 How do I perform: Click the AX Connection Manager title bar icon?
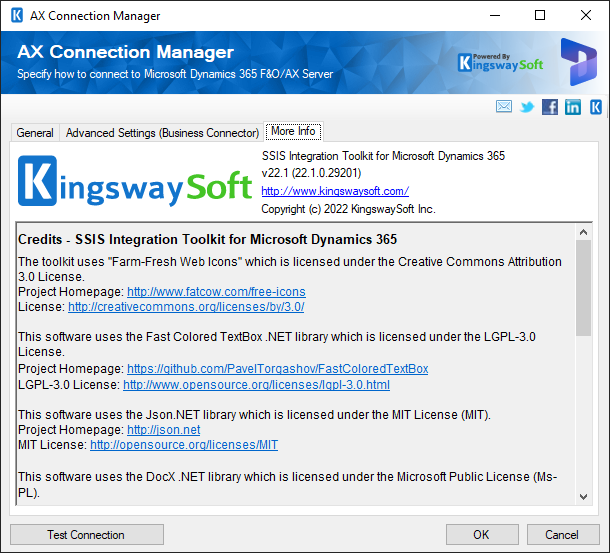[x=17, y=16]
